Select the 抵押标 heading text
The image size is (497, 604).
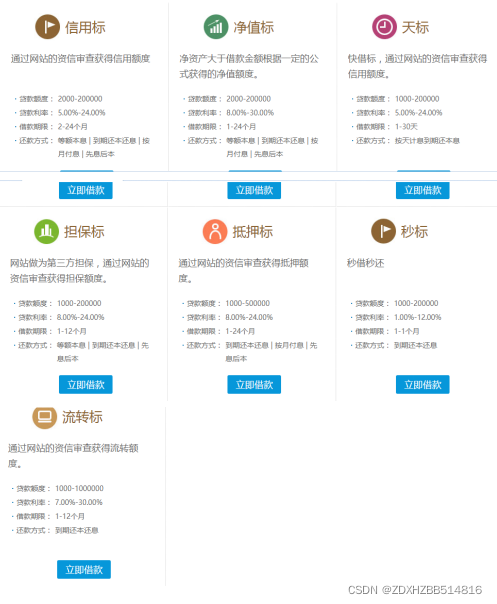click(253, 232)
